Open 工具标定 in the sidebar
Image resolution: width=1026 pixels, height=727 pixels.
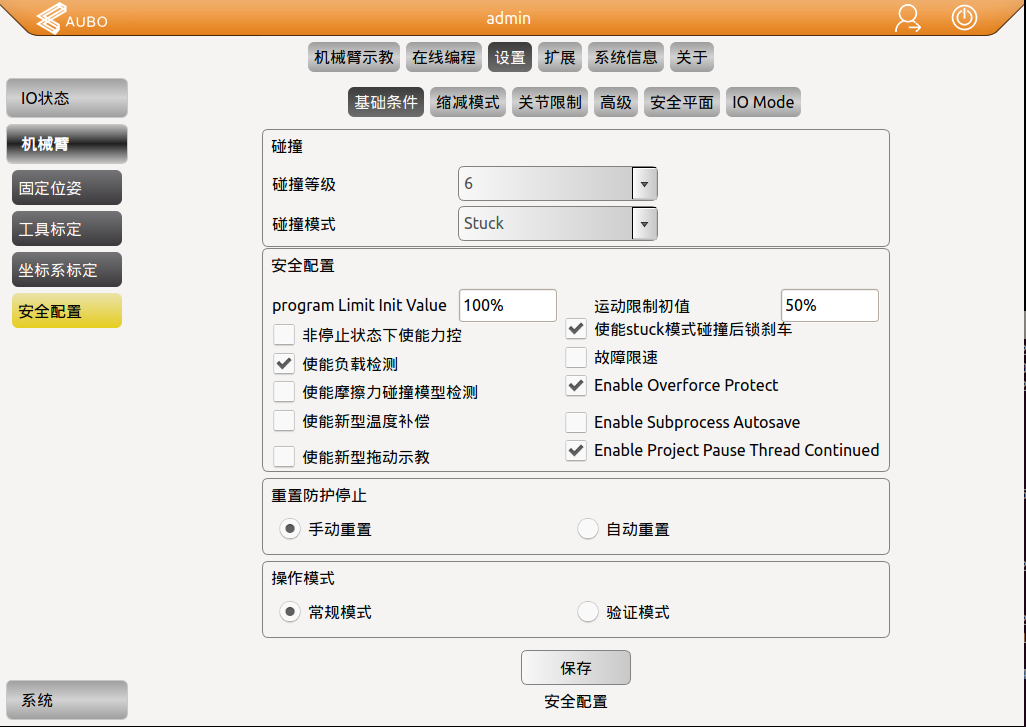pos(67,229)
